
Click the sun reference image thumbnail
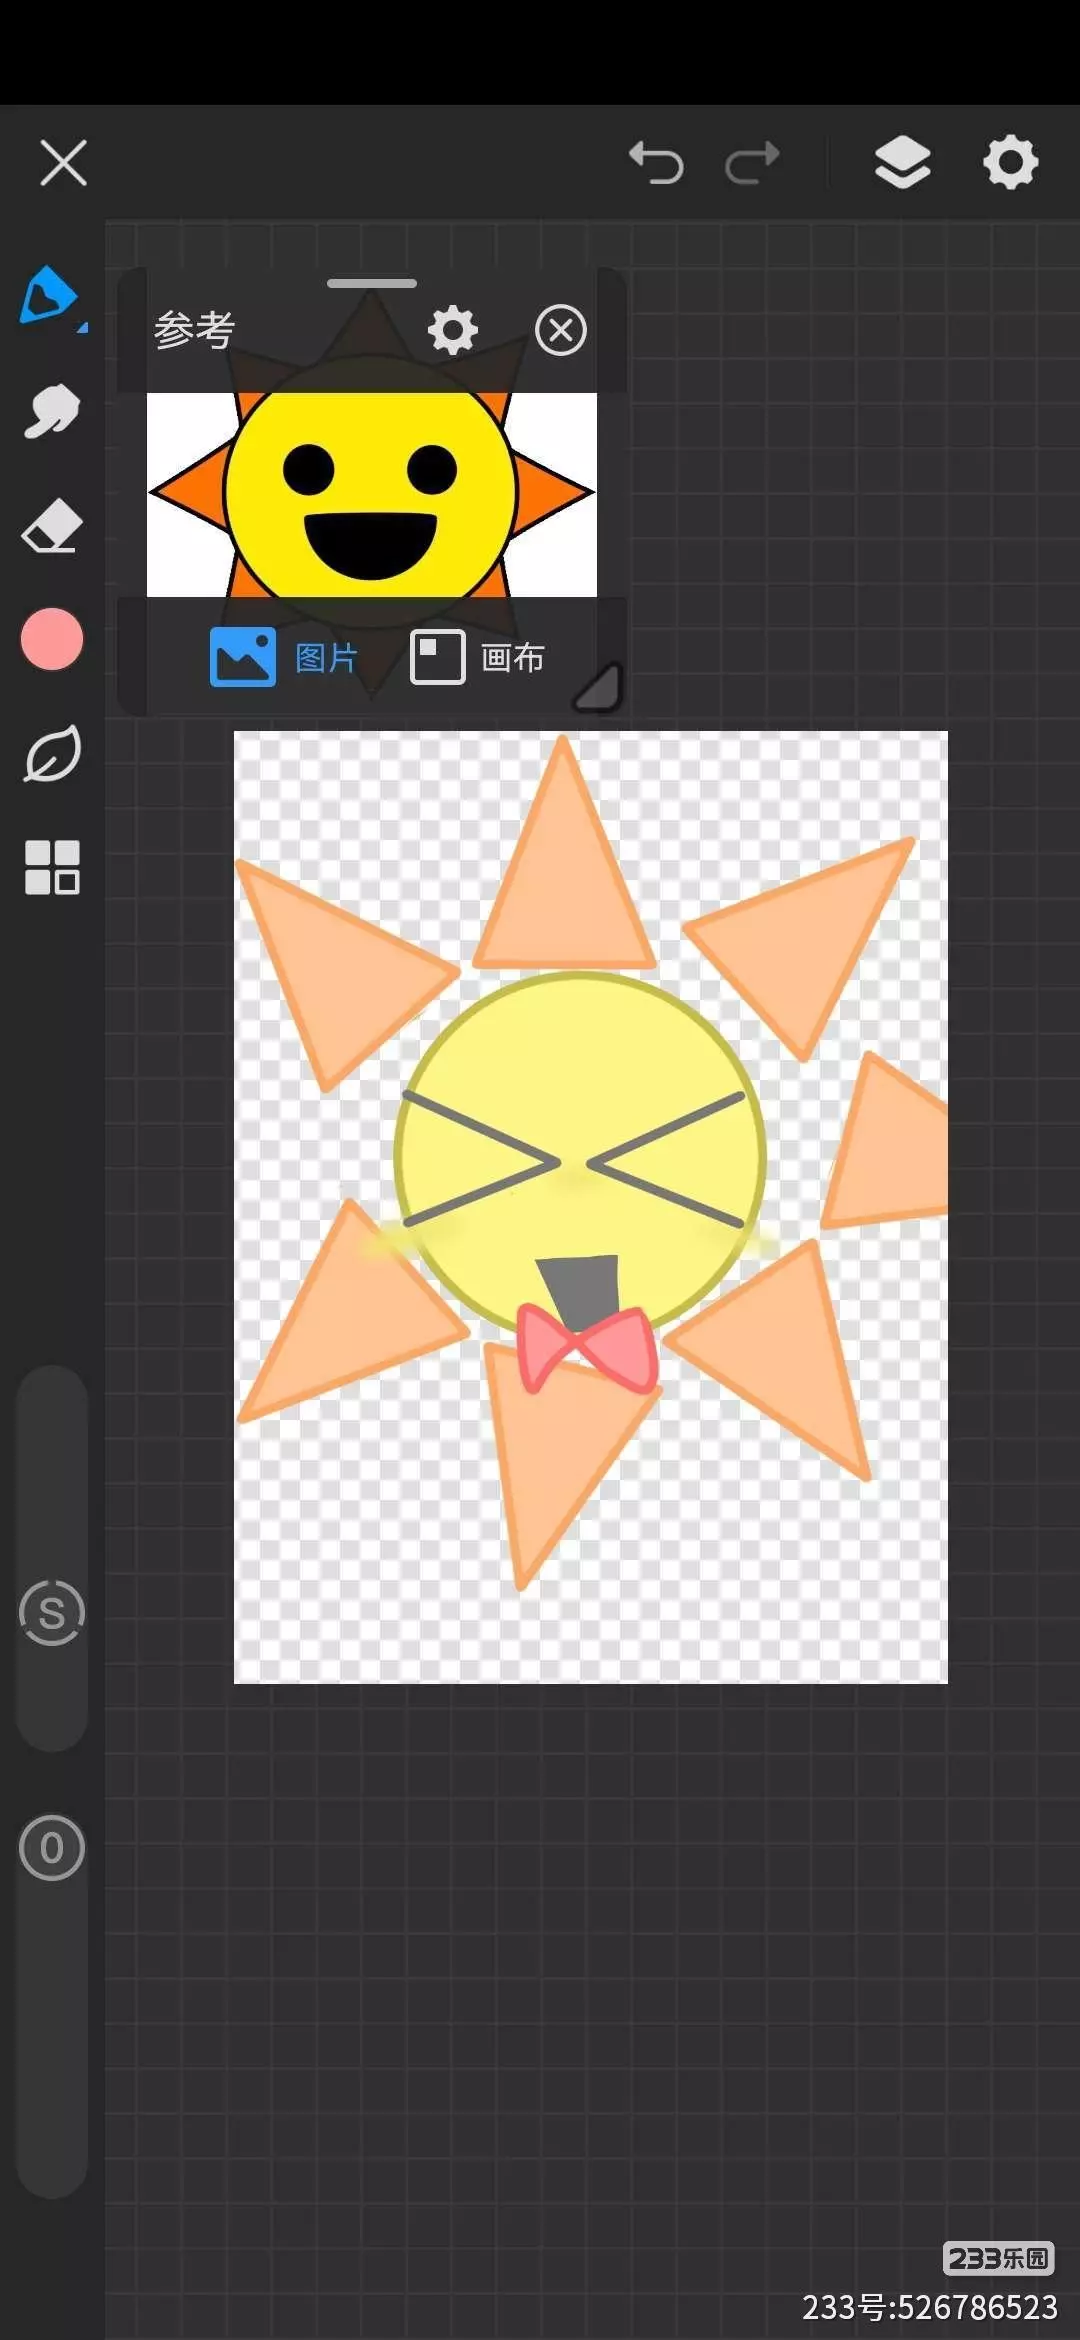(x=372, y=495)
